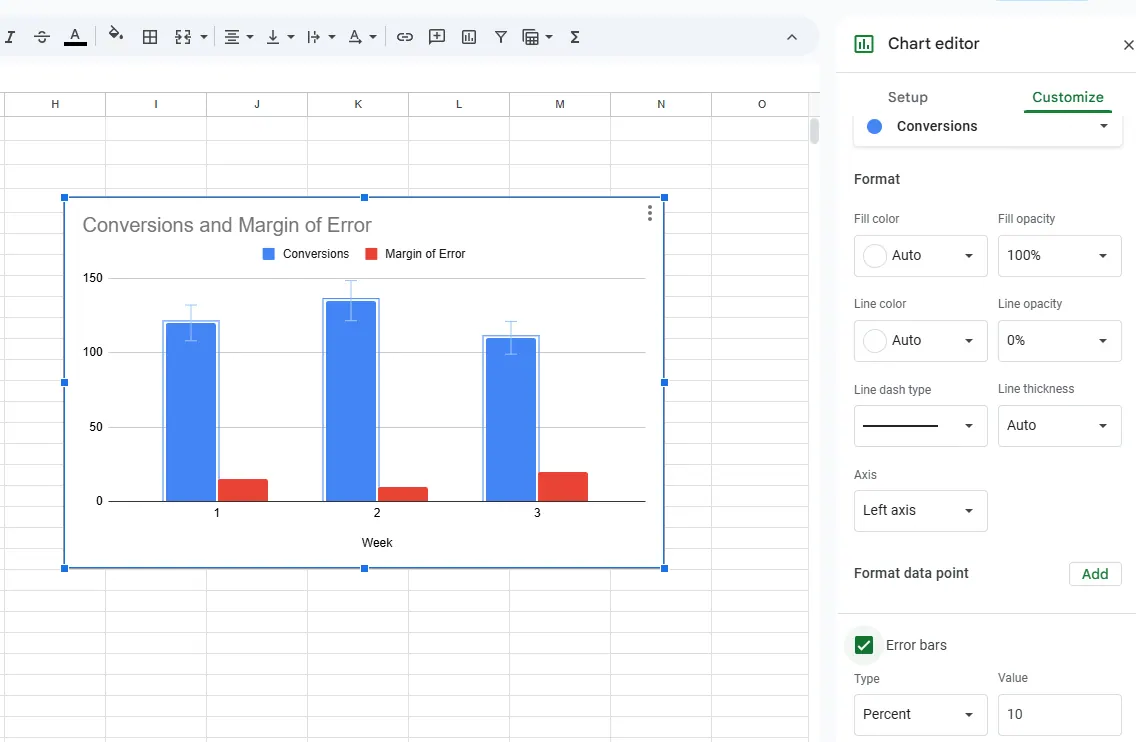Insert a comment from toolbar
The height and width of the screenshot is (742, 1136).
(x=437, y=37)
